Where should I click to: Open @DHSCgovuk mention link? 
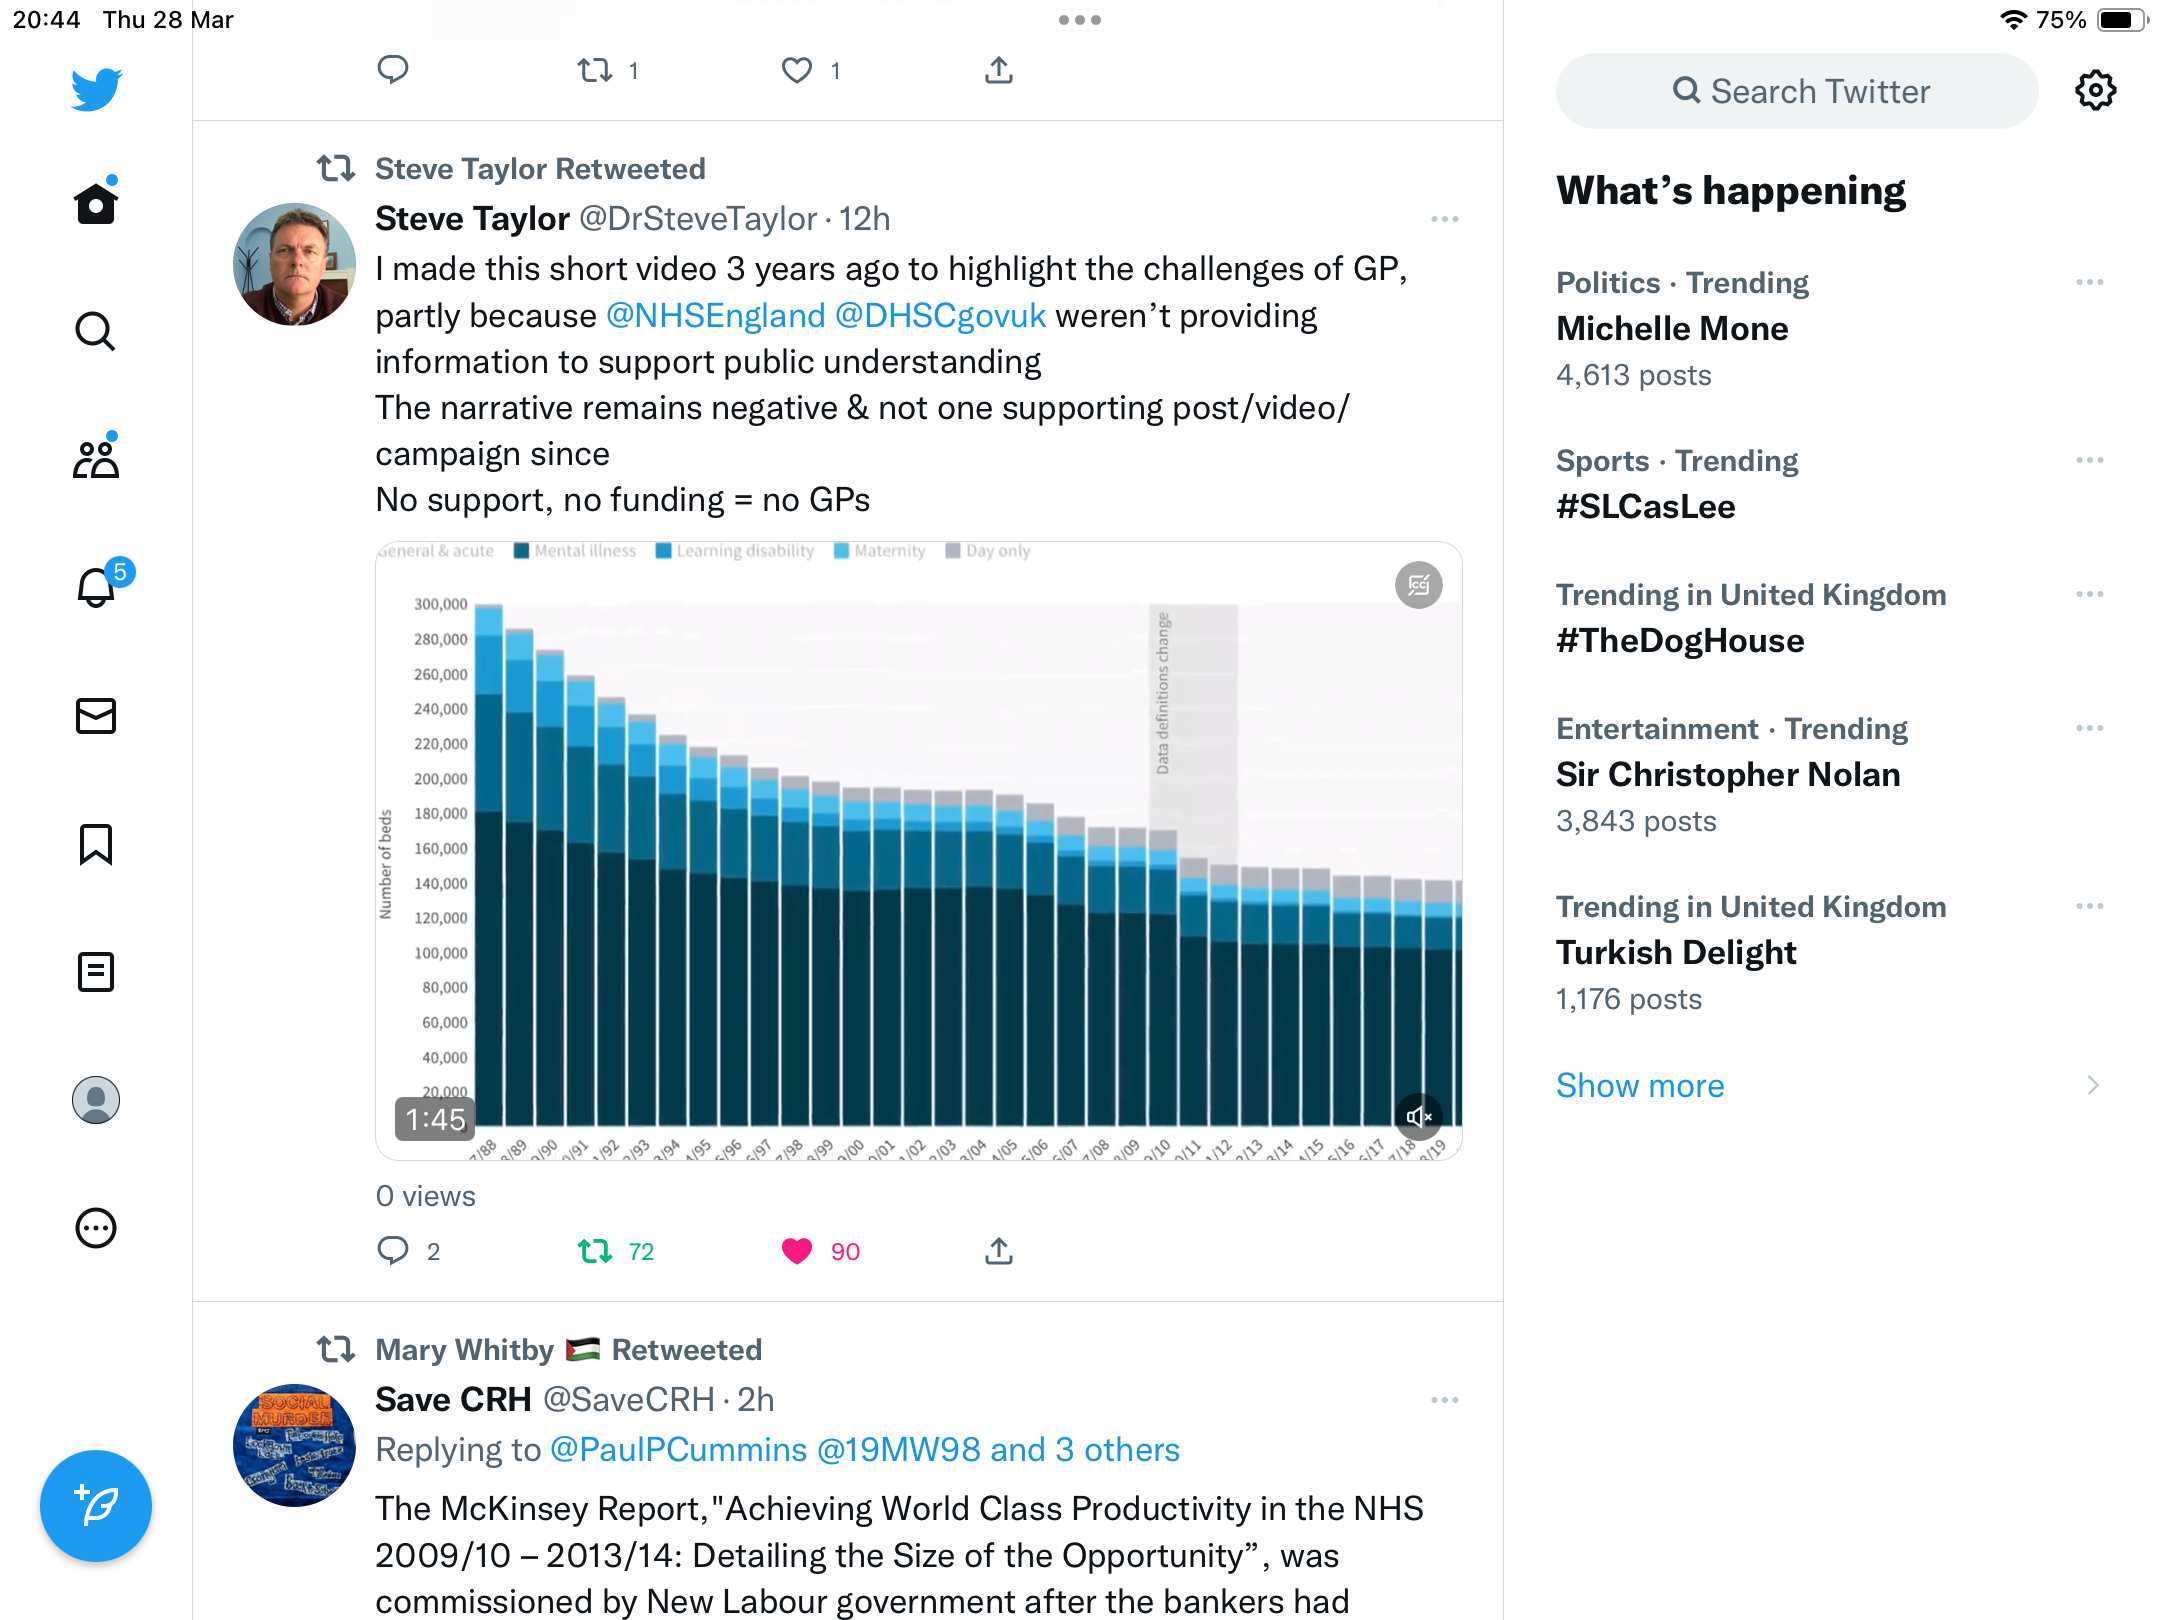click(x=940, y=316)
